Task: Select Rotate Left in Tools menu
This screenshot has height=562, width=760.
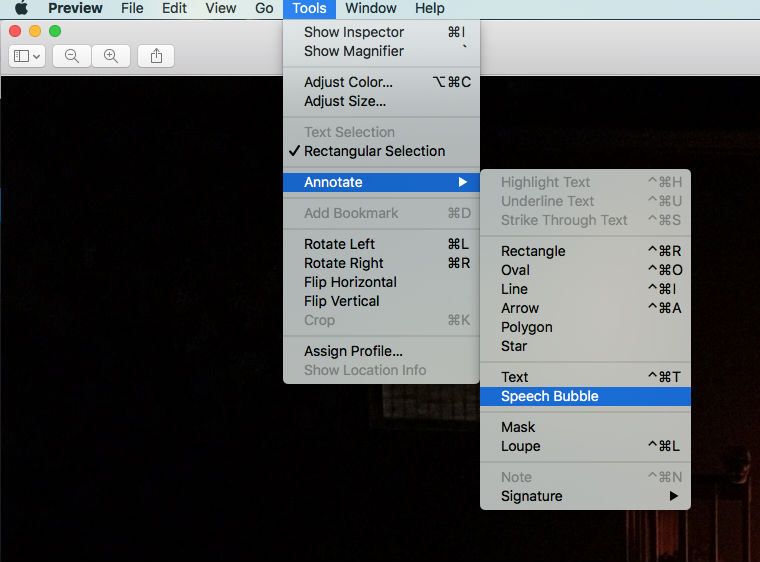Action: pos(340,244)
